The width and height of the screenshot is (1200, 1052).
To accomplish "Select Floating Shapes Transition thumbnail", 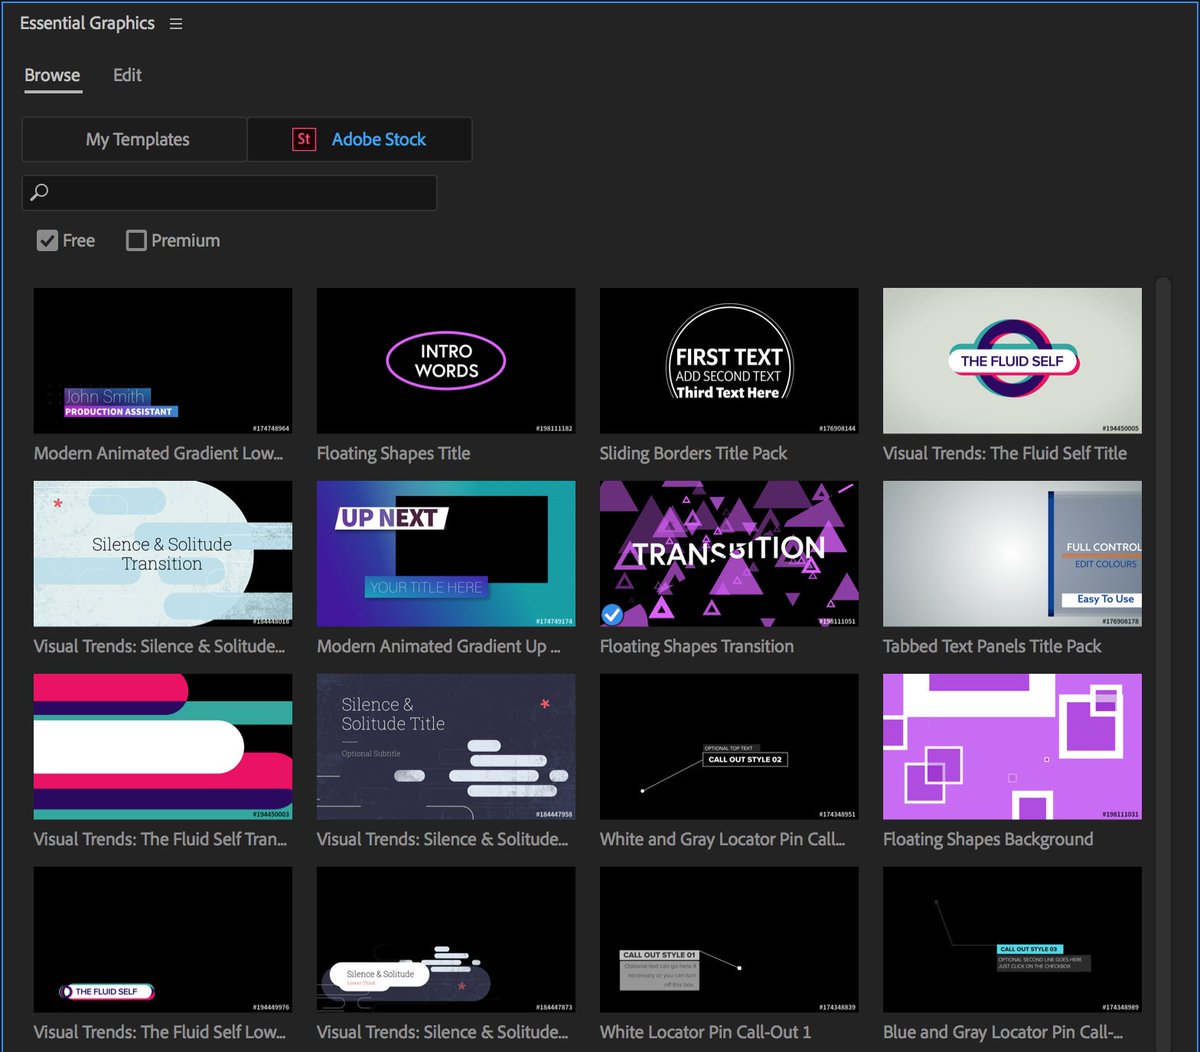I will click(729, 554).
